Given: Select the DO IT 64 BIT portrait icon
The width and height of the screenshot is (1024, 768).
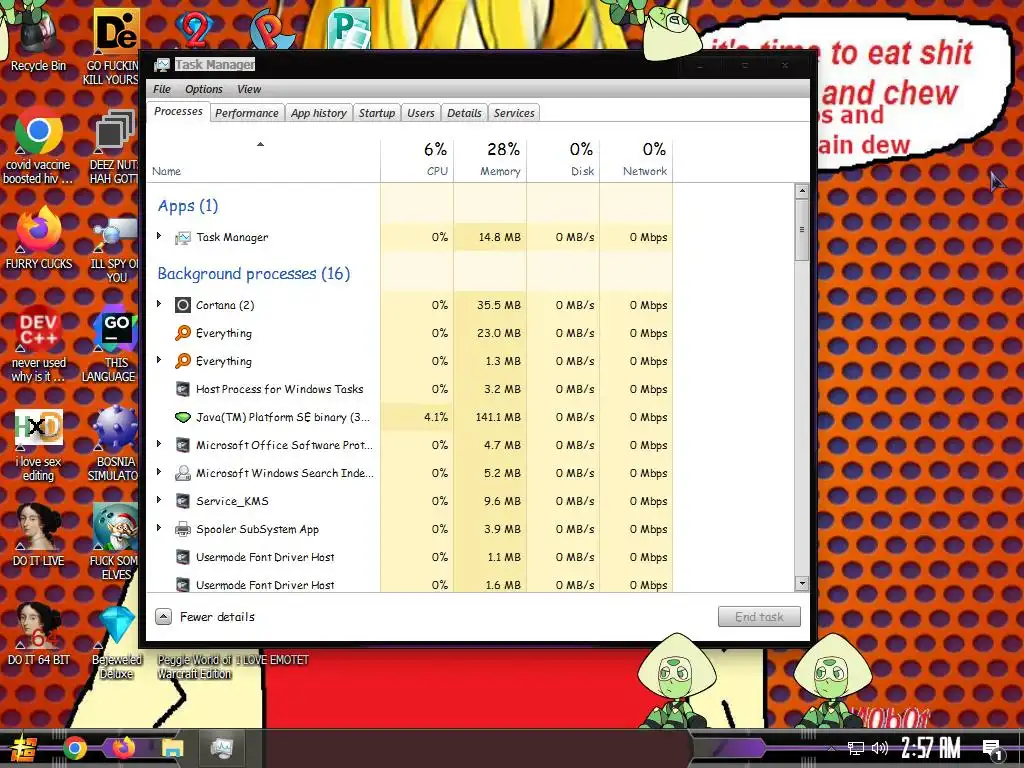Looking at the screenshot, I should pyautogui.click(x=38, y=626).
